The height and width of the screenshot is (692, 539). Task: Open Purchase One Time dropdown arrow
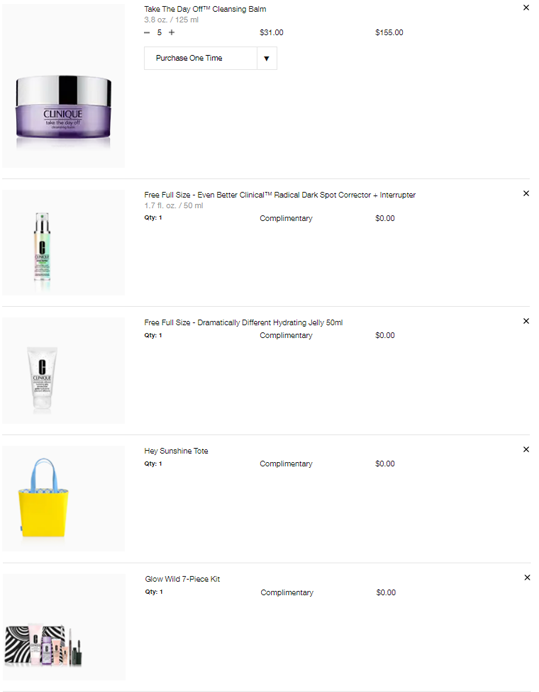[x=267, y=58]
